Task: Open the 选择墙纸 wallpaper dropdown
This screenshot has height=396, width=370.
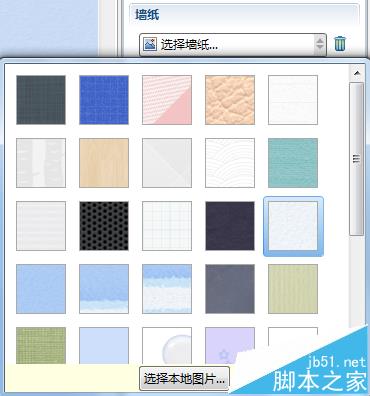Action: (x=233, y=44)
